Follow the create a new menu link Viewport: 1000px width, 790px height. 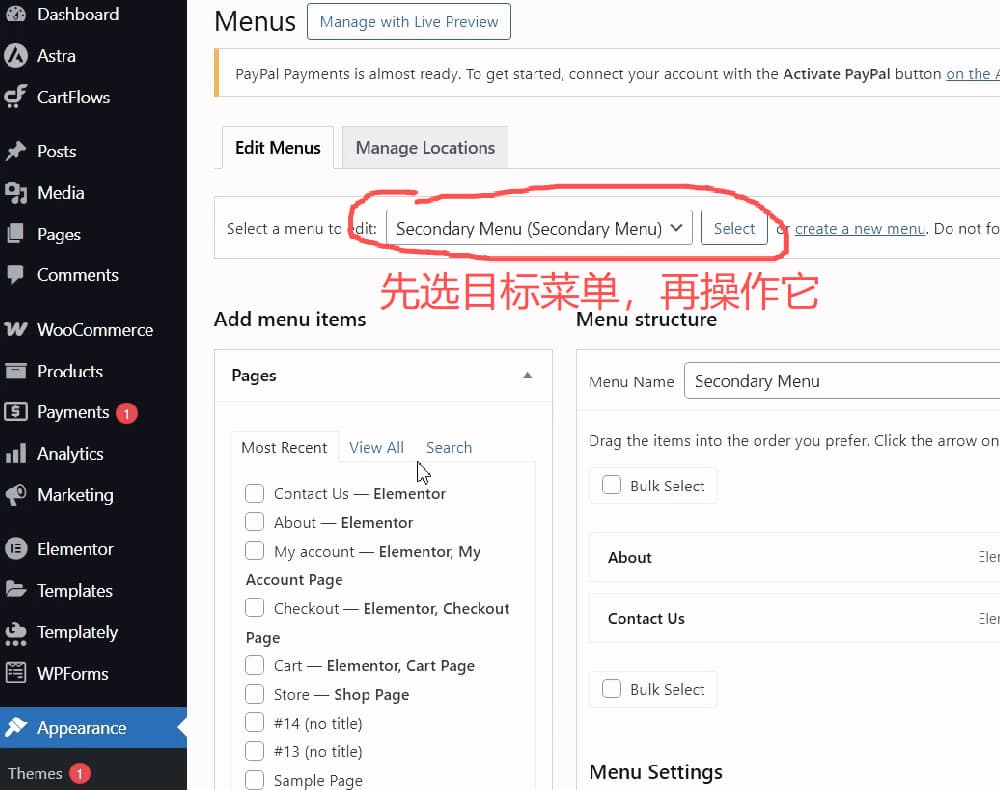pos(860,228)
